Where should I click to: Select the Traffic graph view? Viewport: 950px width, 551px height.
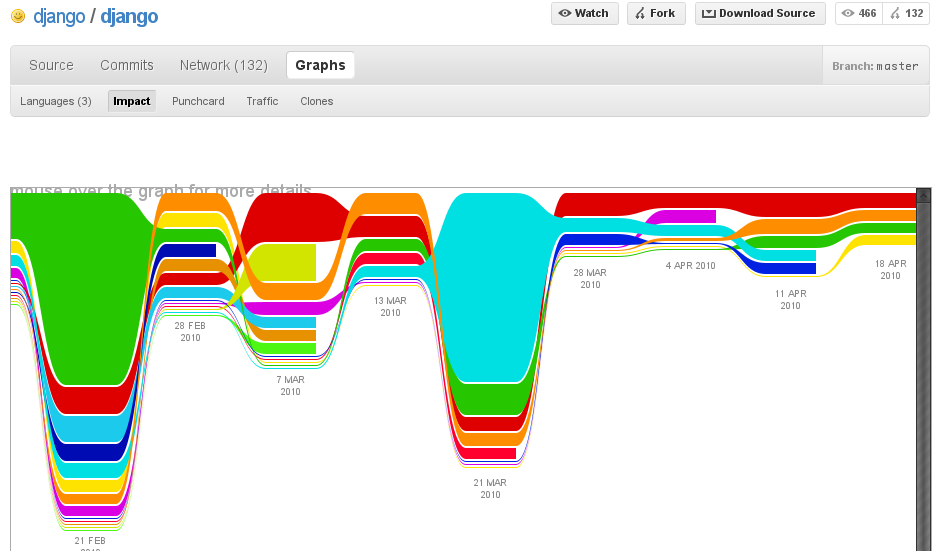[262, 101]
